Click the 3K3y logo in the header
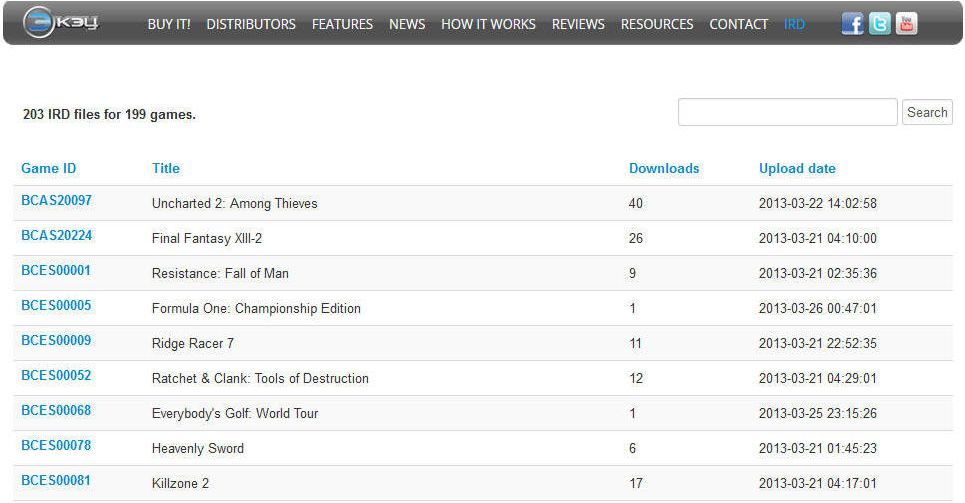 [x=60, y=23]
